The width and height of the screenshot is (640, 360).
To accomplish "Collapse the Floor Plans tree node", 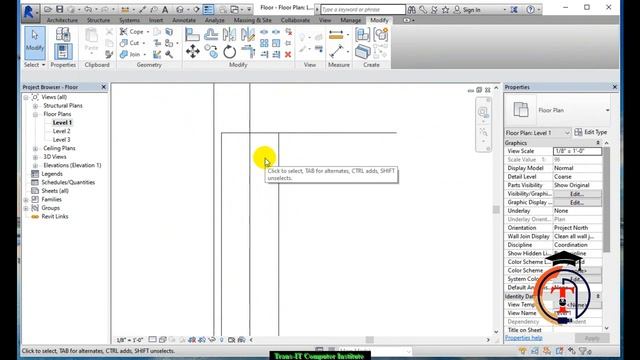I will 36,114.
